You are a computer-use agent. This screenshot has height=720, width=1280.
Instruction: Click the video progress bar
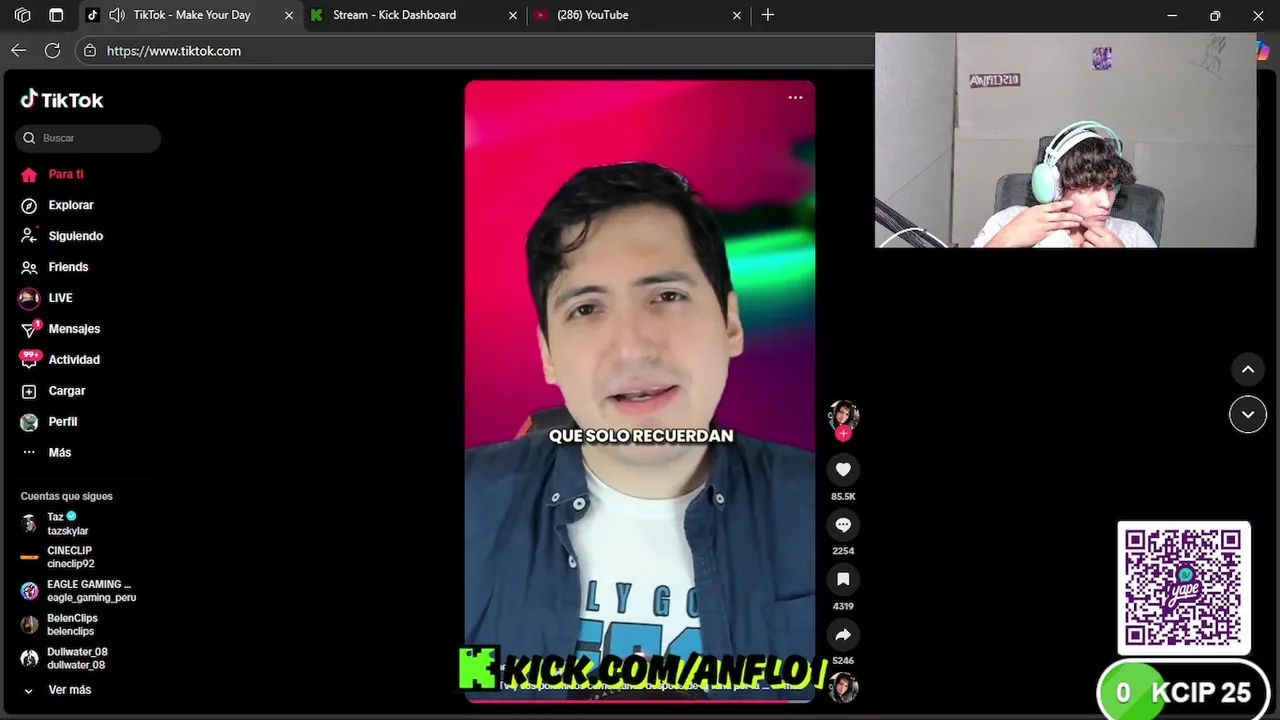640,700
